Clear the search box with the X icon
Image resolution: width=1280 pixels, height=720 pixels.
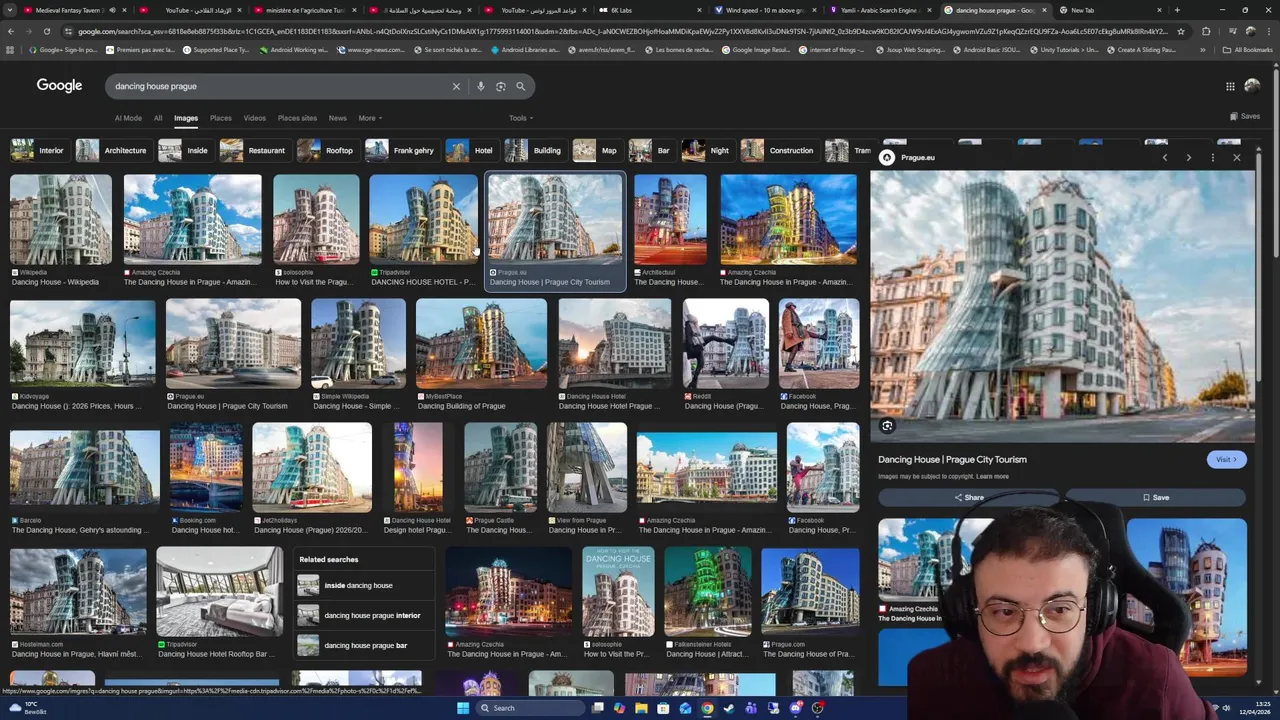point(456,86)
